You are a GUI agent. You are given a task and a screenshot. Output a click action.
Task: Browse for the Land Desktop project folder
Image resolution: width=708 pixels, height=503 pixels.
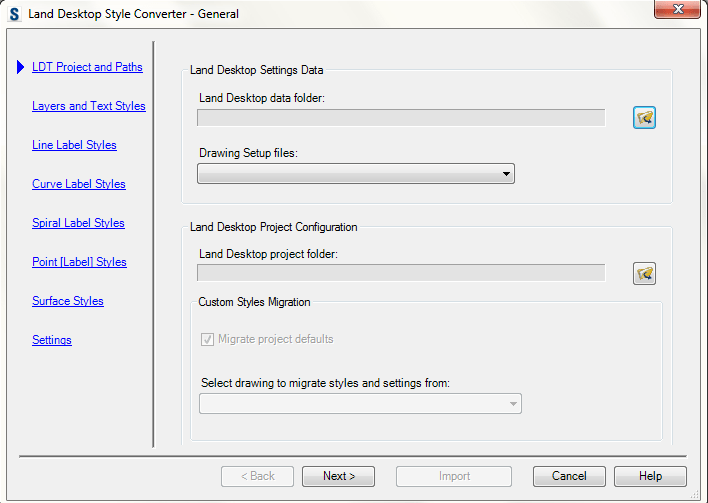(x=644, y=274)
